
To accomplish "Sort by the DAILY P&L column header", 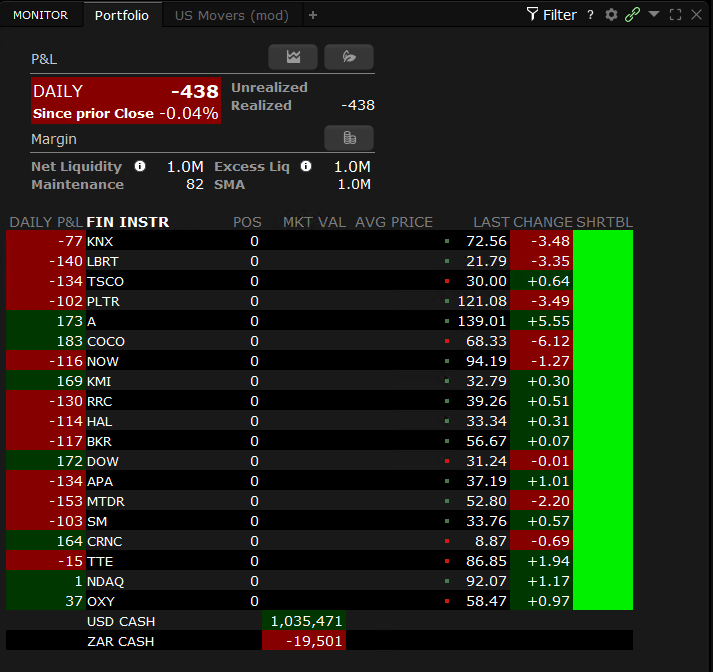I will pos(46,222).
